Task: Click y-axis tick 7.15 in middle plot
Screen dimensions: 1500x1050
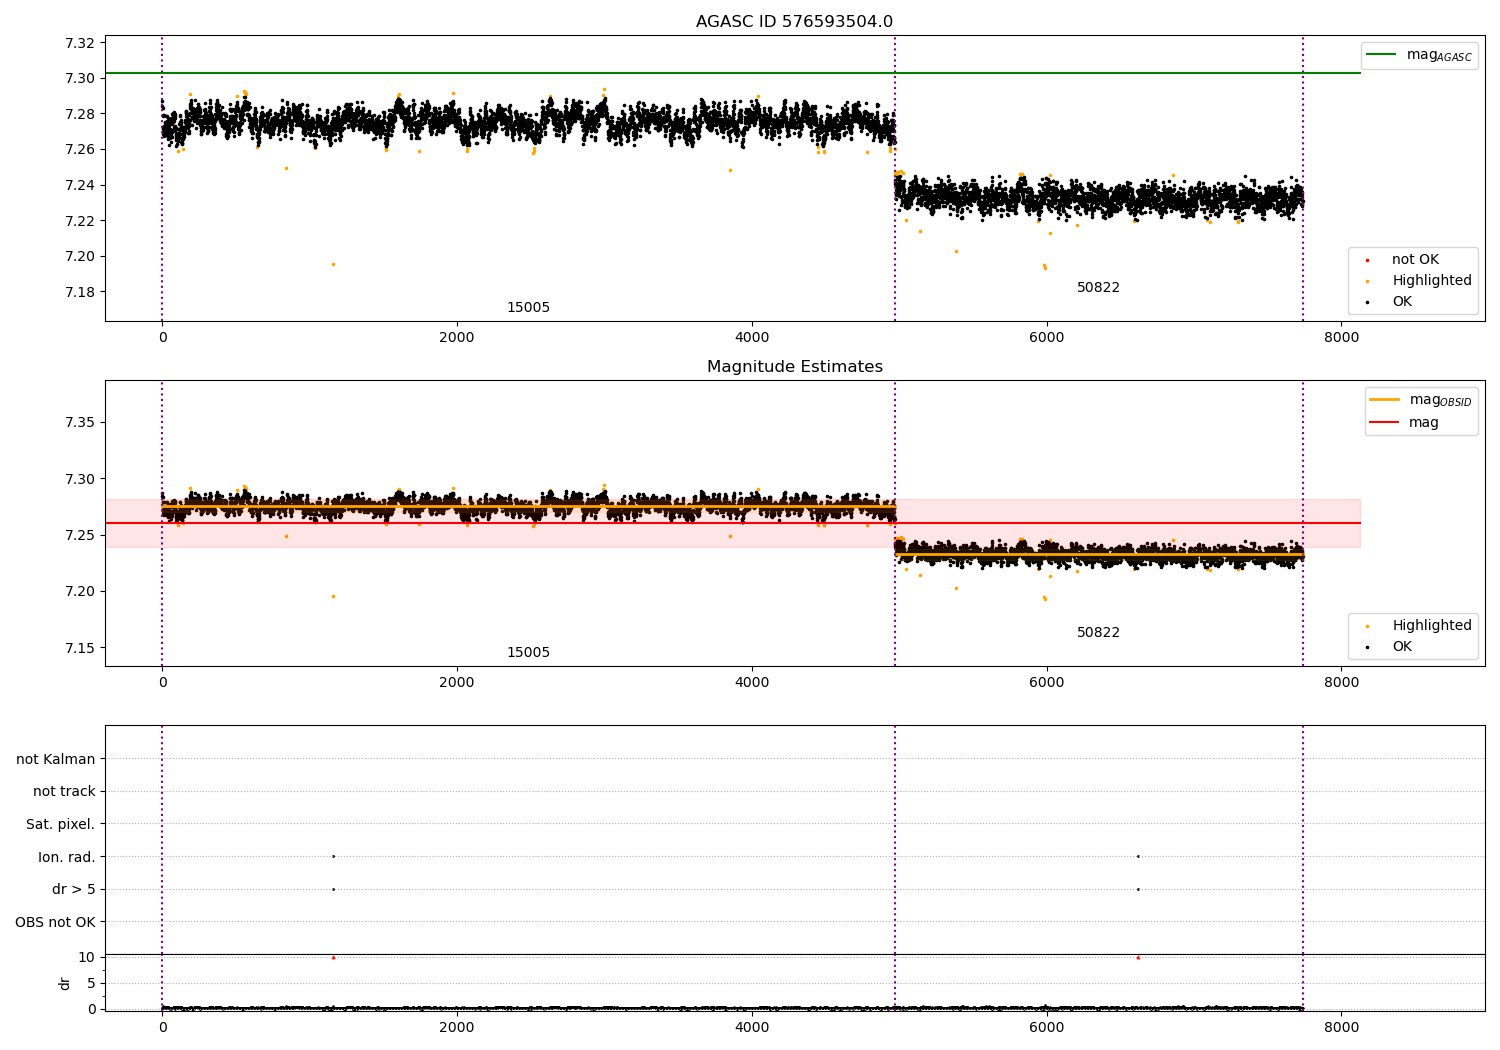Action: coord(79,648)
